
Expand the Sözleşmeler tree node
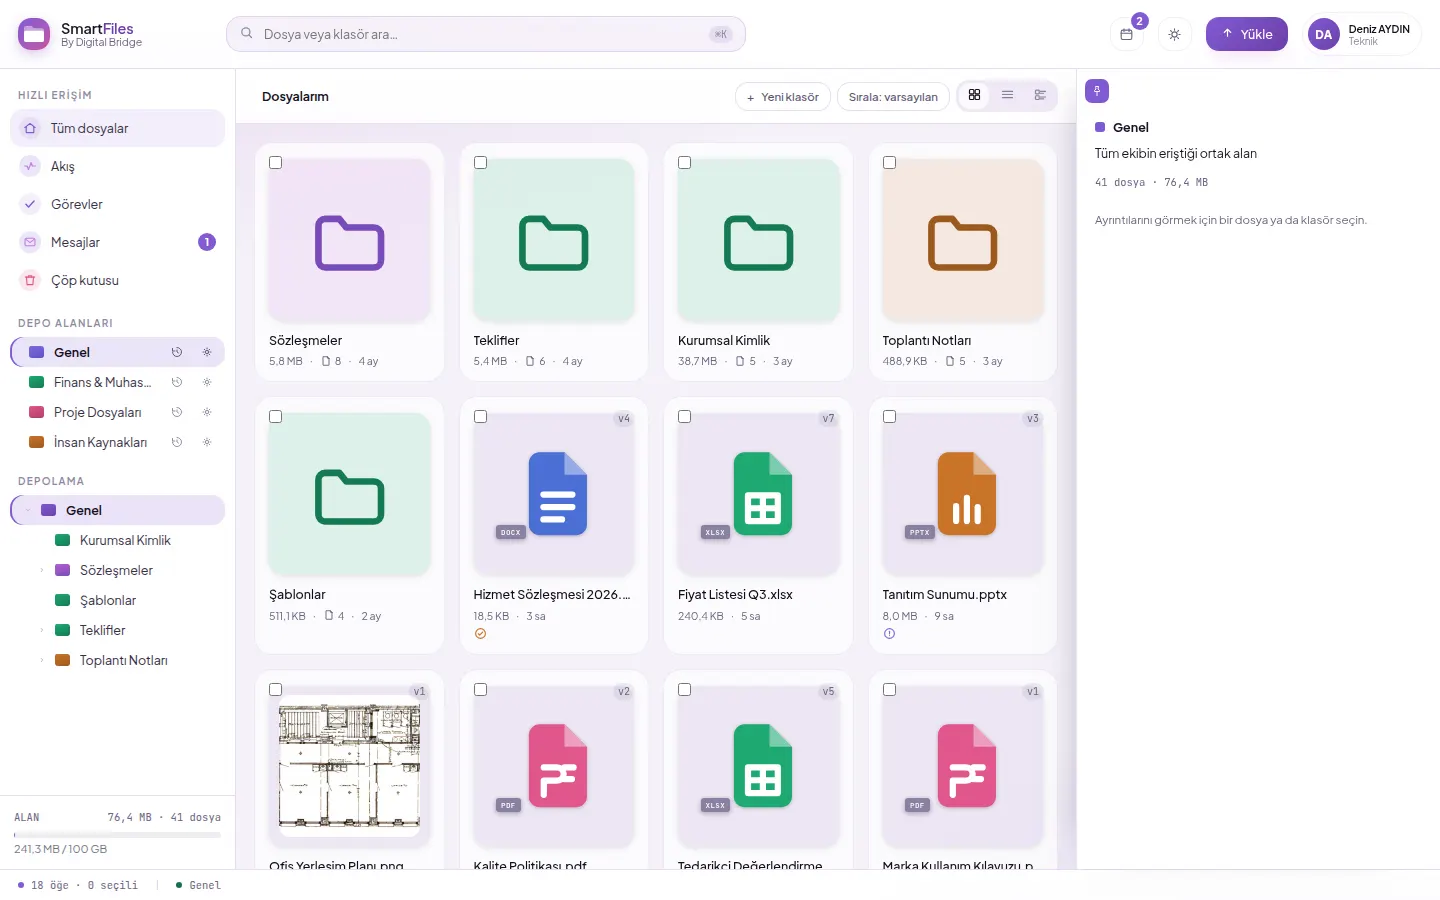click(42, 570)
